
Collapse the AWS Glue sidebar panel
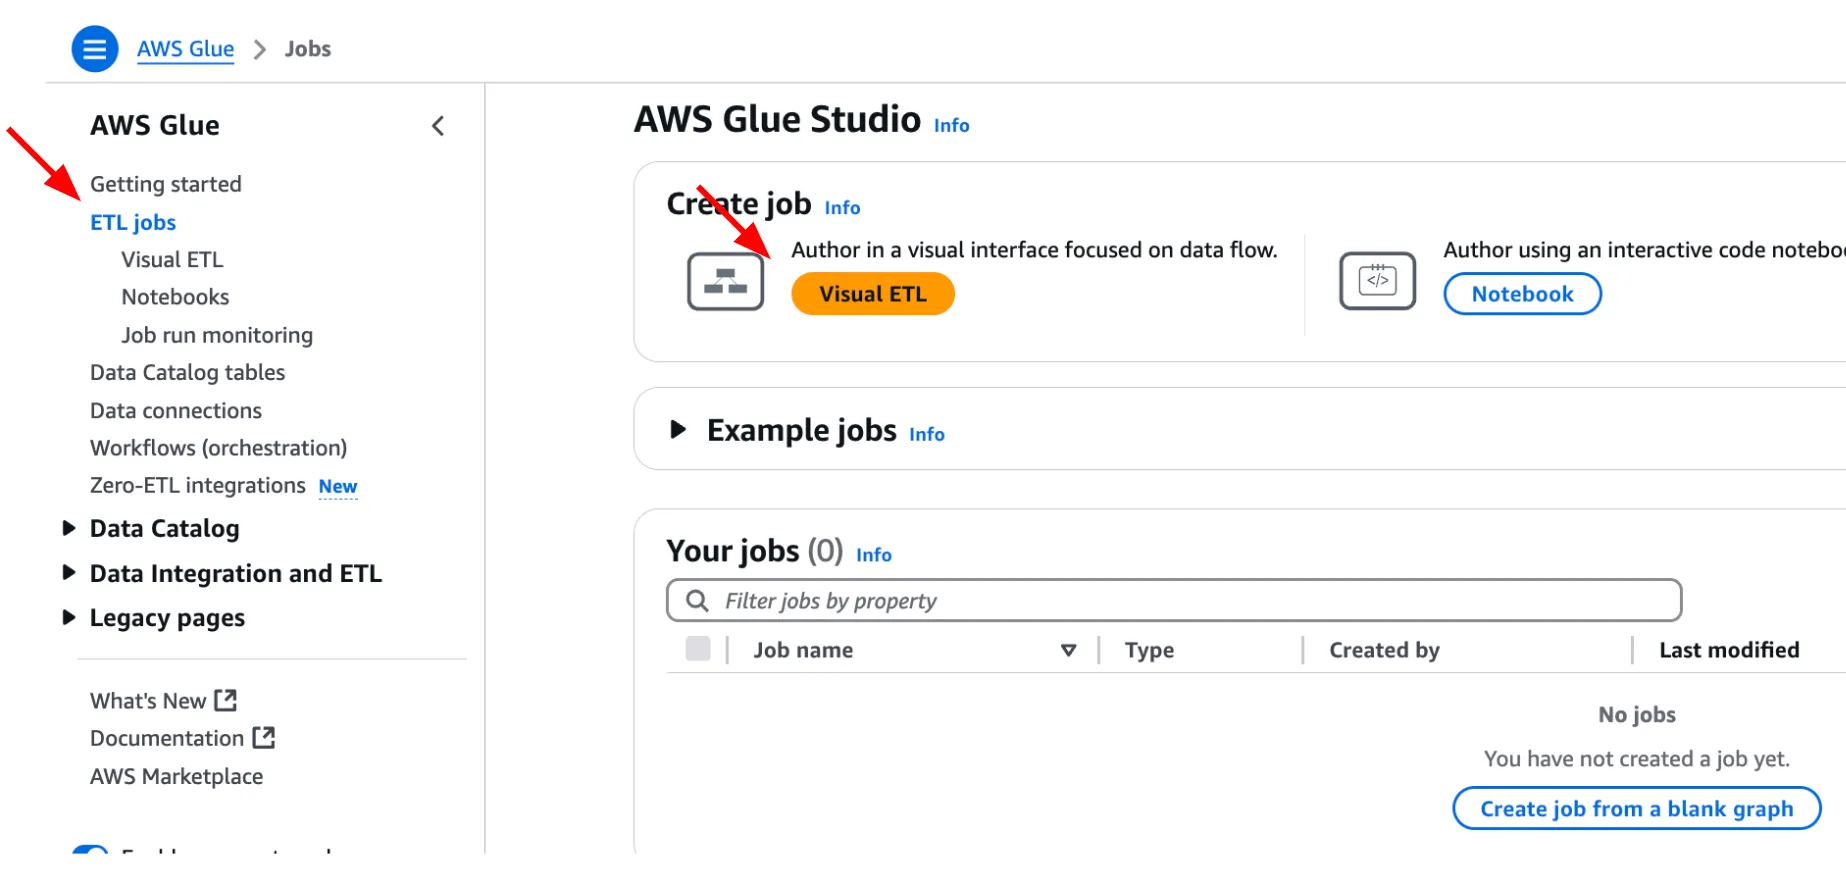tap(438, 126)
